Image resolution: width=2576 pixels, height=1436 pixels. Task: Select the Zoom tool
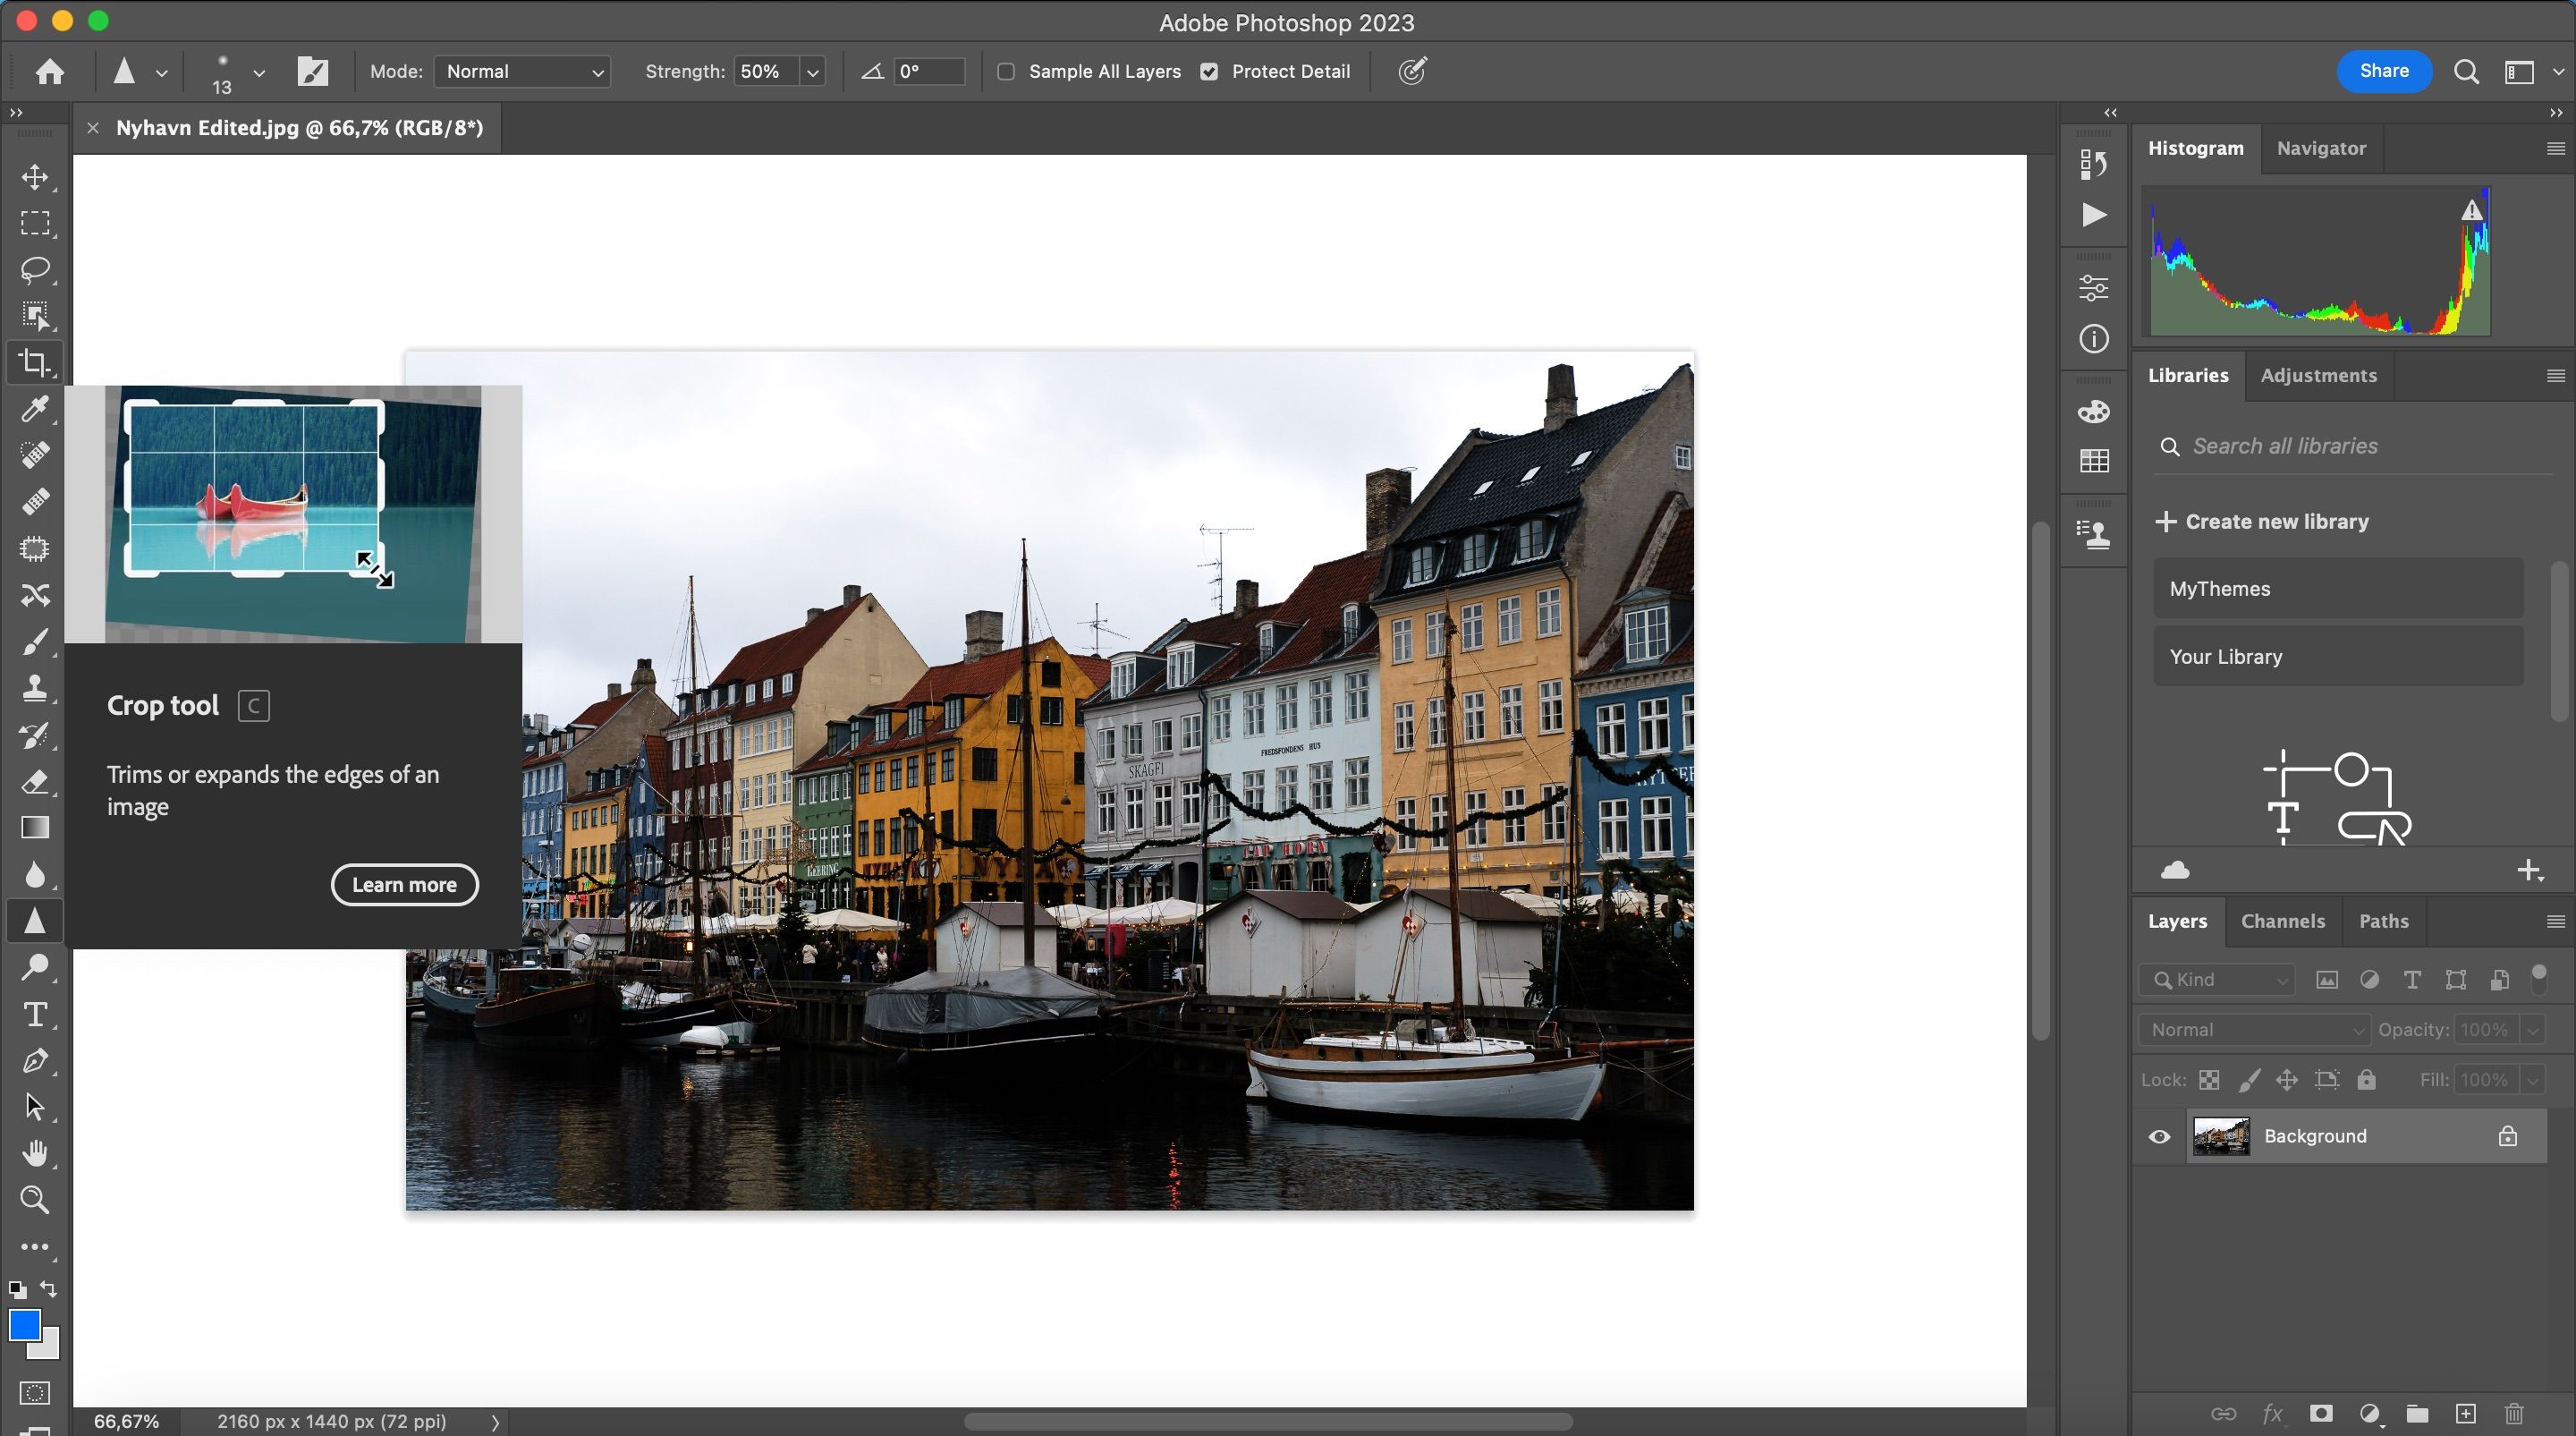click(36, 1200)
